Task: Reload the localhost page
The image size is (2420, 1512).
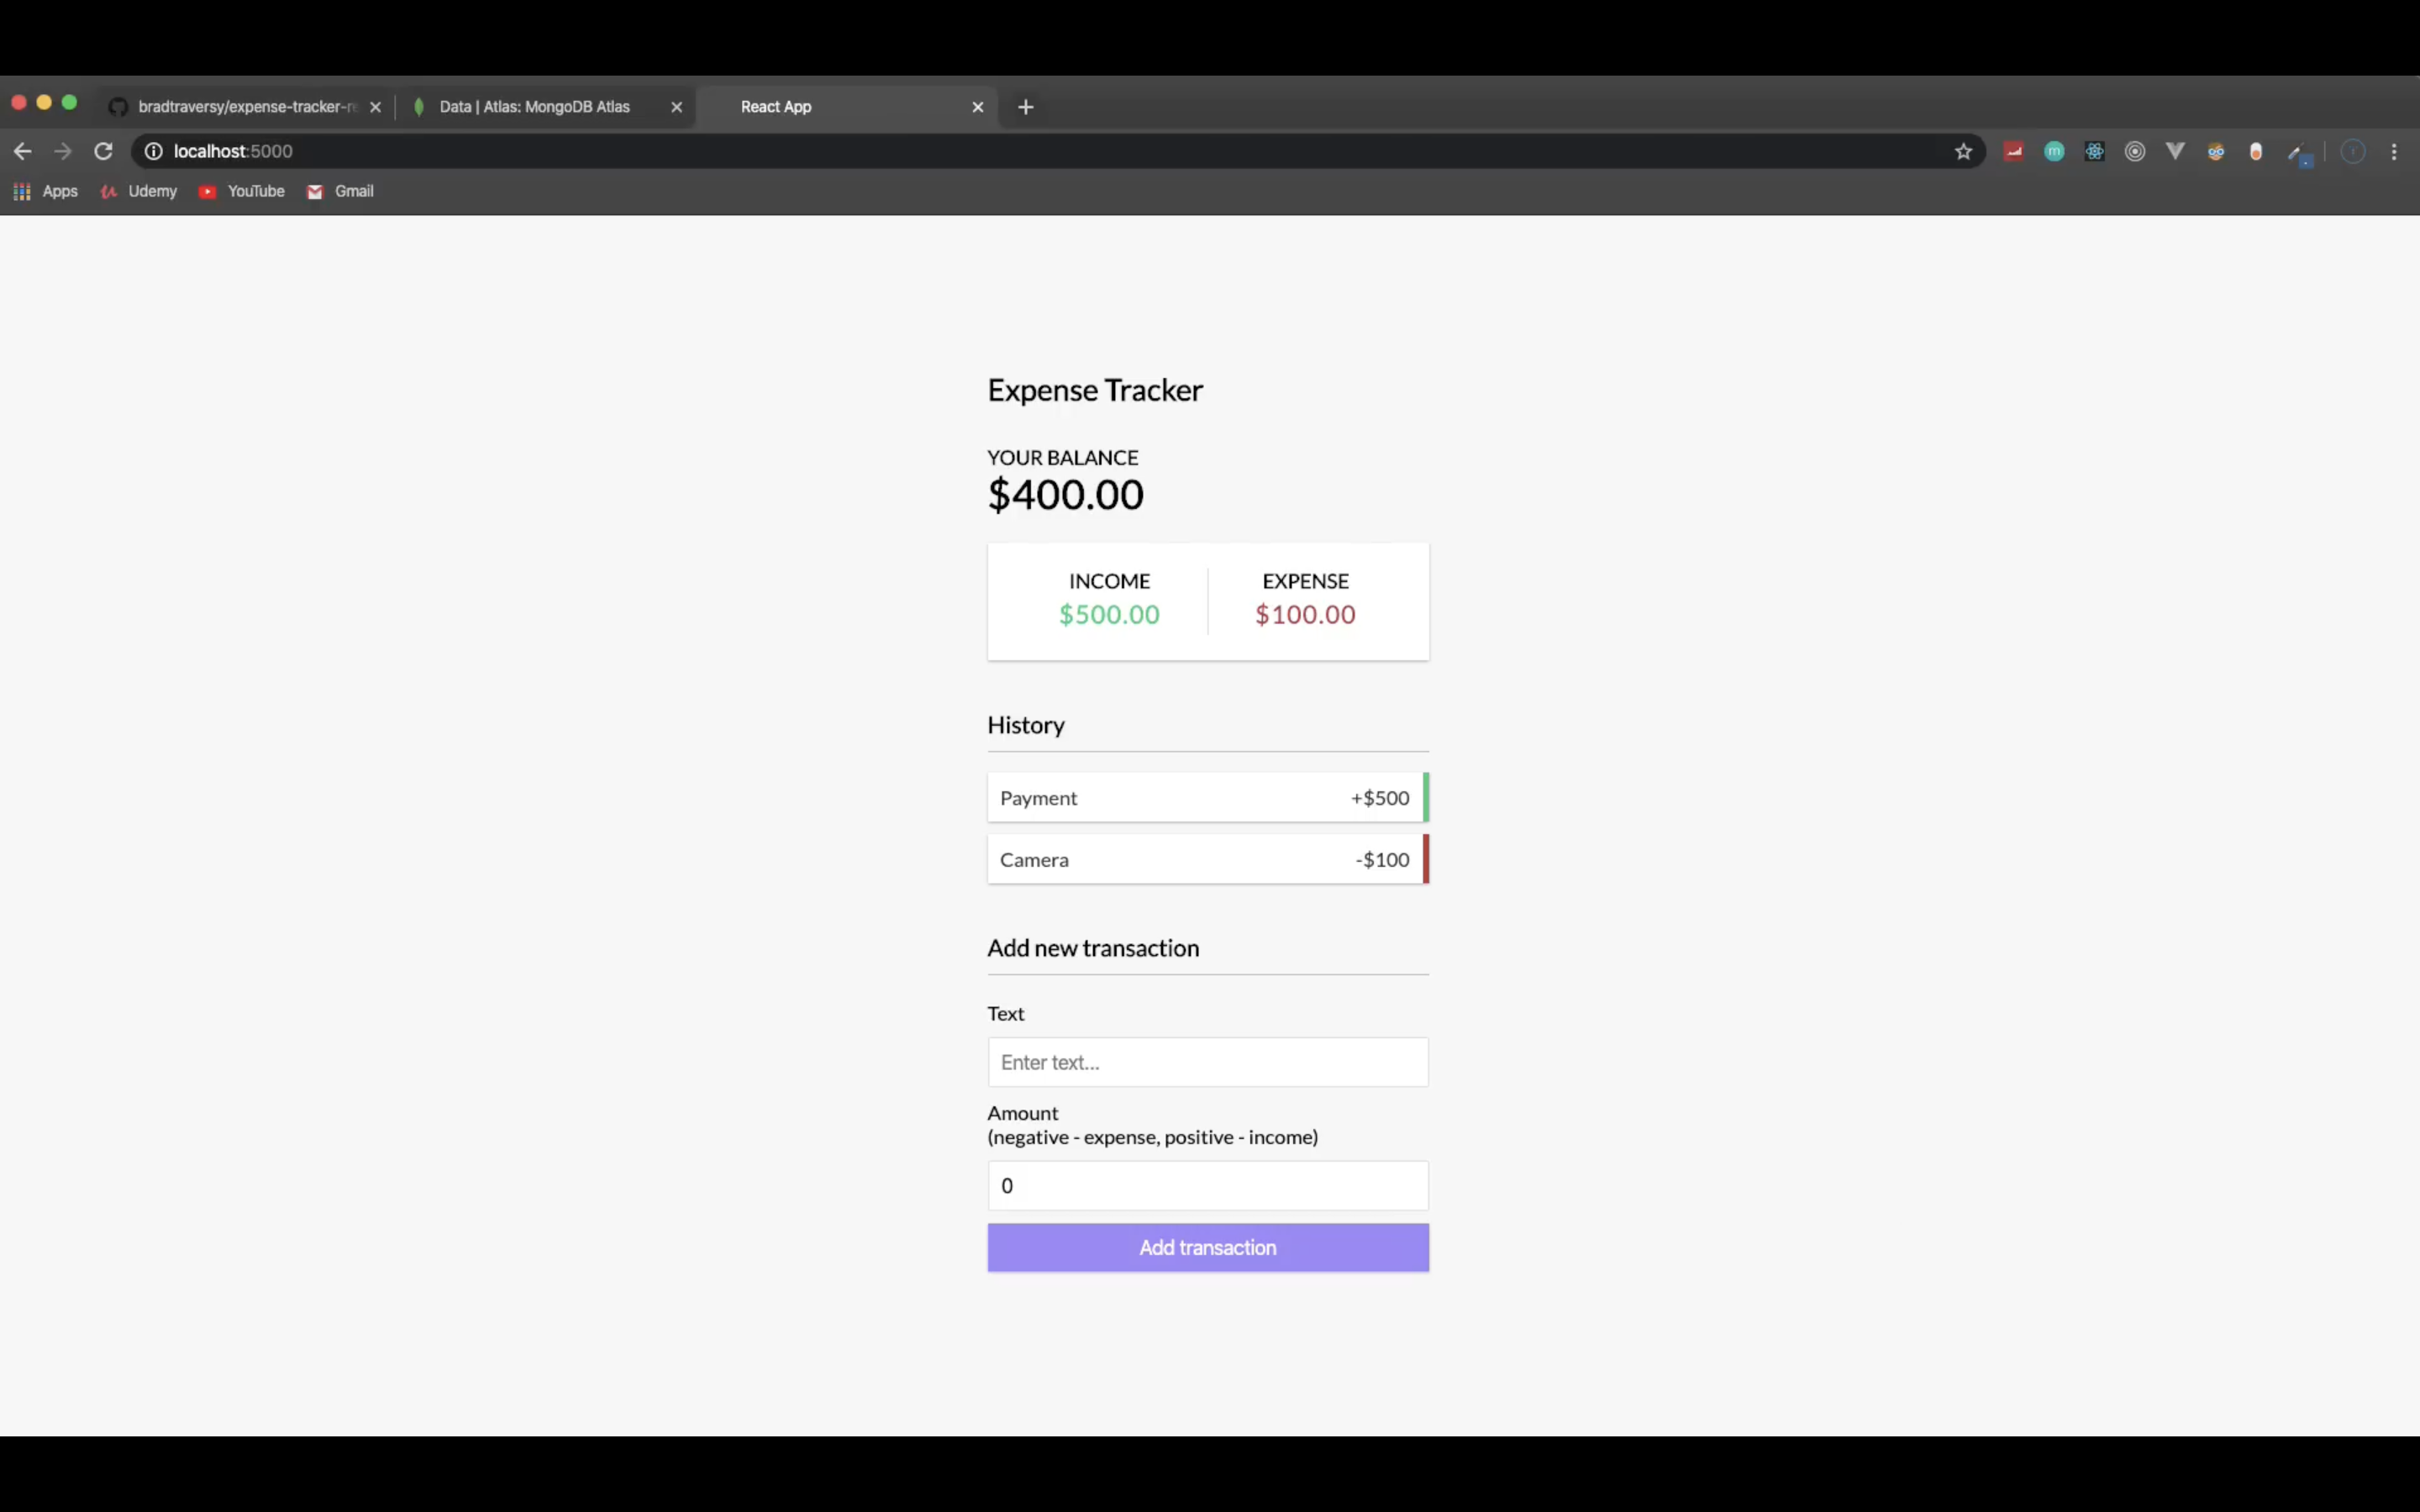Action: point(103,151)
